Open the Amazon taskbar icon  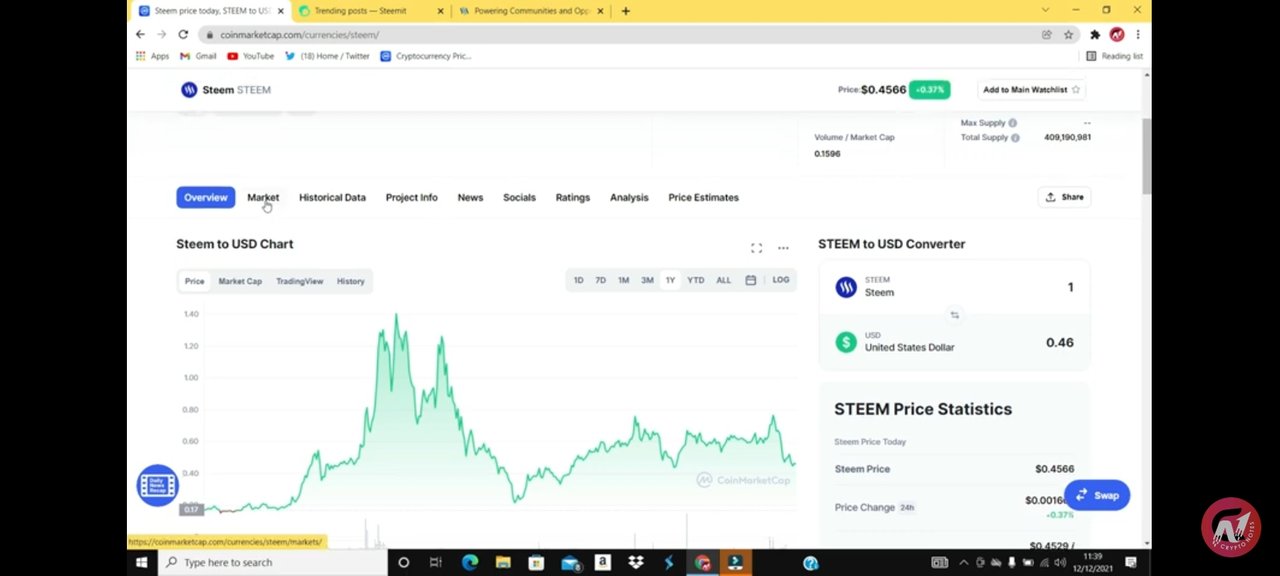(602, 563)
